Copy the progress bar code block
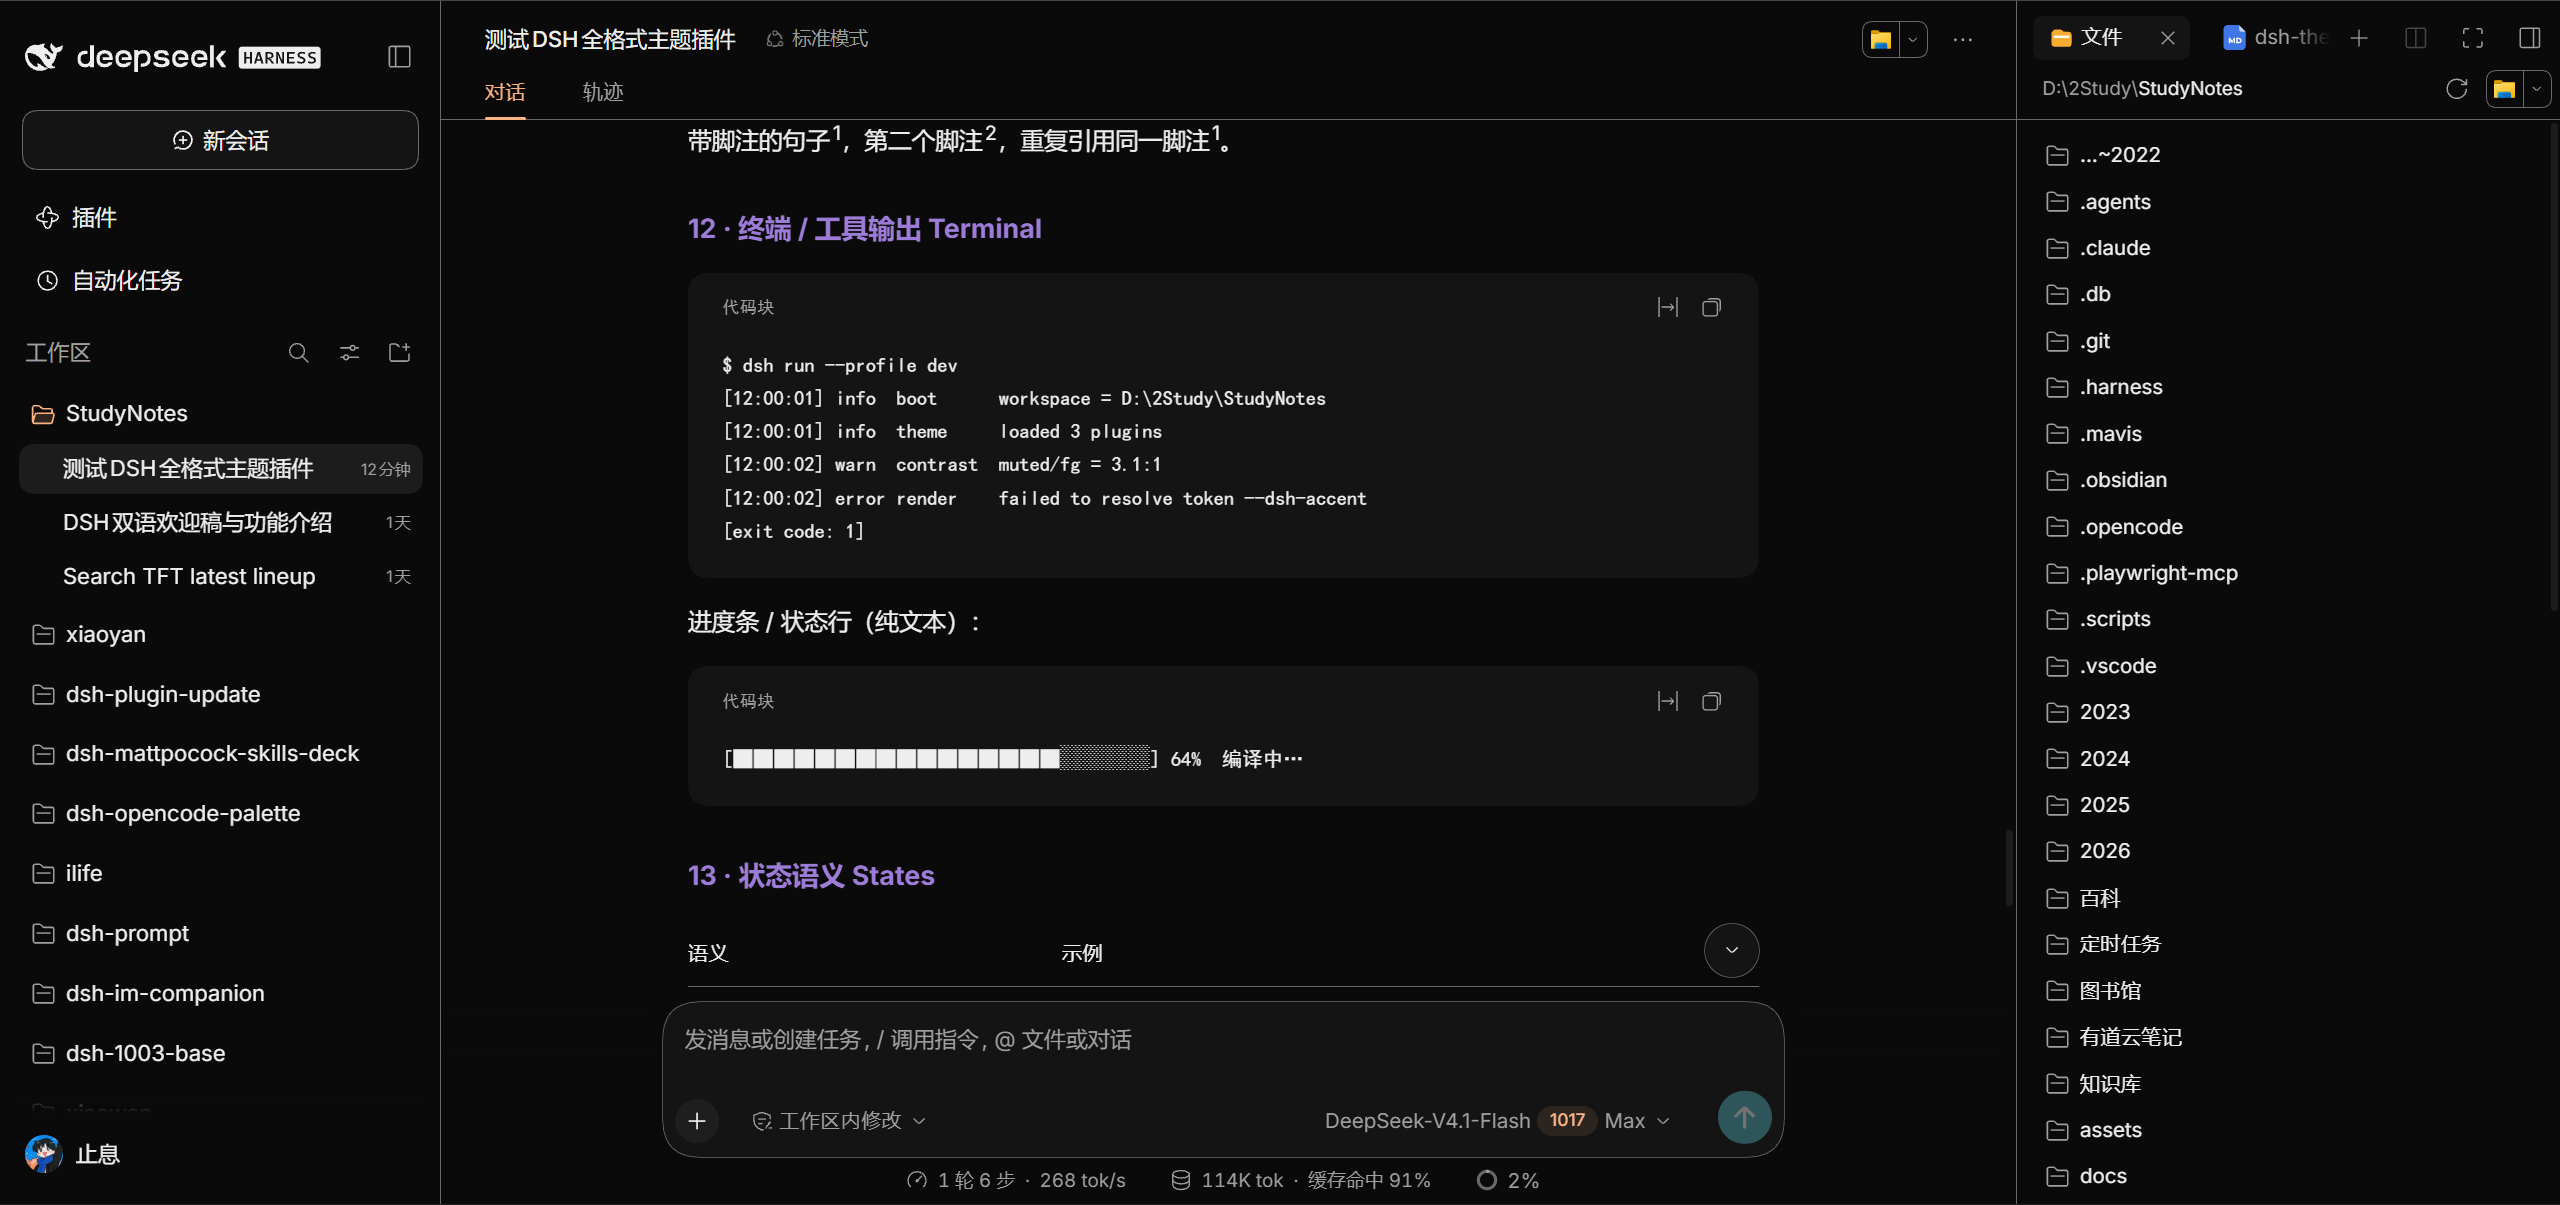2560x1205 pixels. tap(1712, 701)
